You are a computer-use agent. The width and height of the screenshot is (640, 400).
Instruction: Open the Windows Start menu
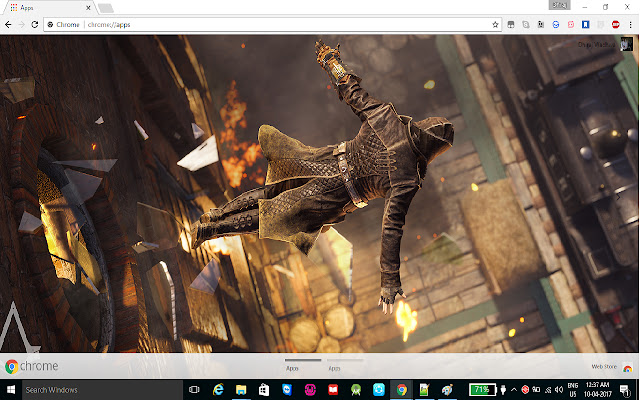click(11, 390)
